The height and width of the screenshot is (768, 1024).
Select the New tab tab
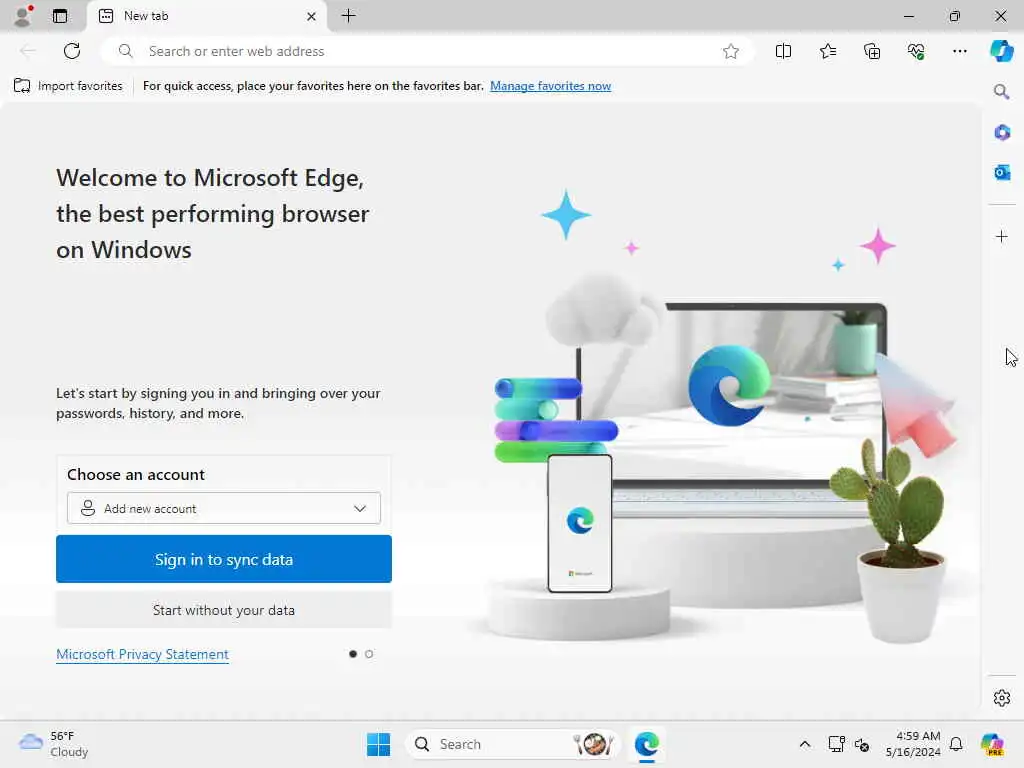[x=207, y=16]
